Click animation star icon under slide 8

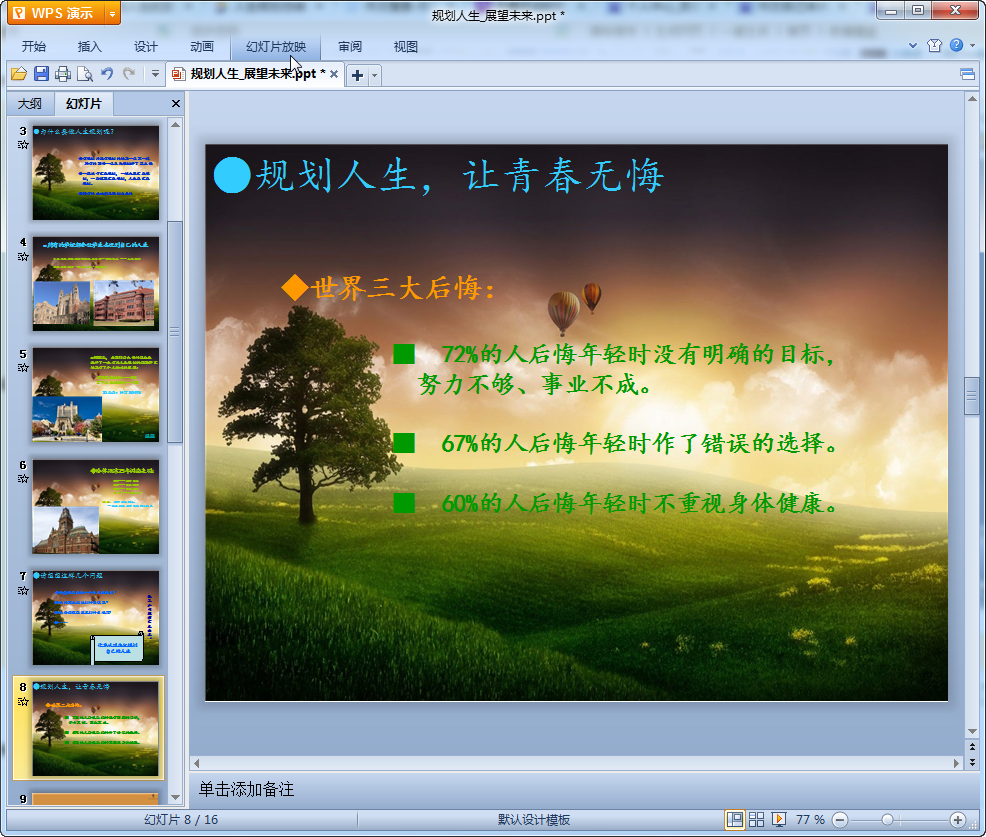point(23,702)
